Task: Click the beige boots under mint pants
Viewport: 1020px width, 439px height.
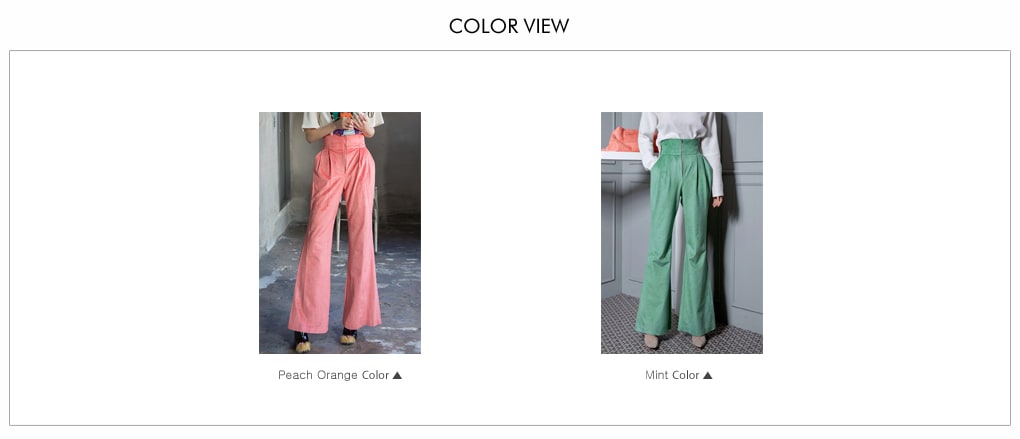Action: click(x=675, y=341)
